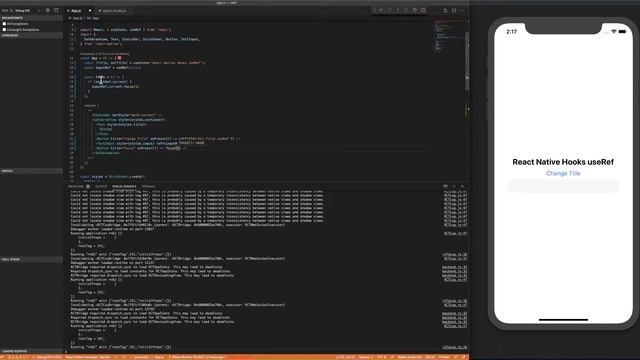Tap Change Title in the iPhone simulator

click(563, 173)
